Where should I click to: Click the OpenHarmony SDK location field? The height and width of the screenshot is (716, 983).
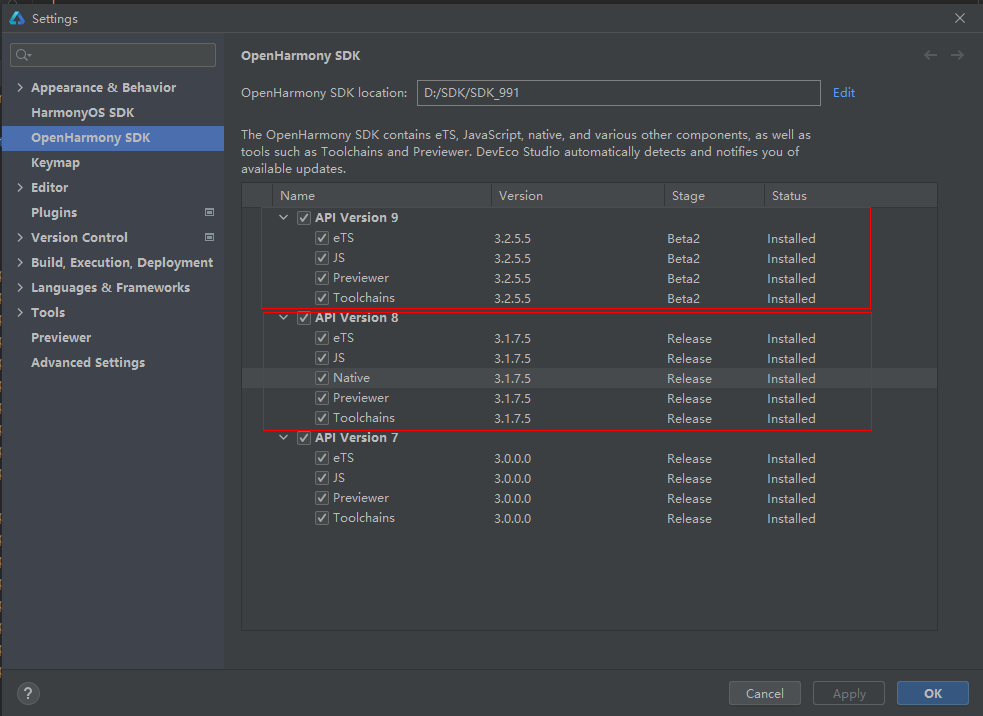[x=618, y=93]
